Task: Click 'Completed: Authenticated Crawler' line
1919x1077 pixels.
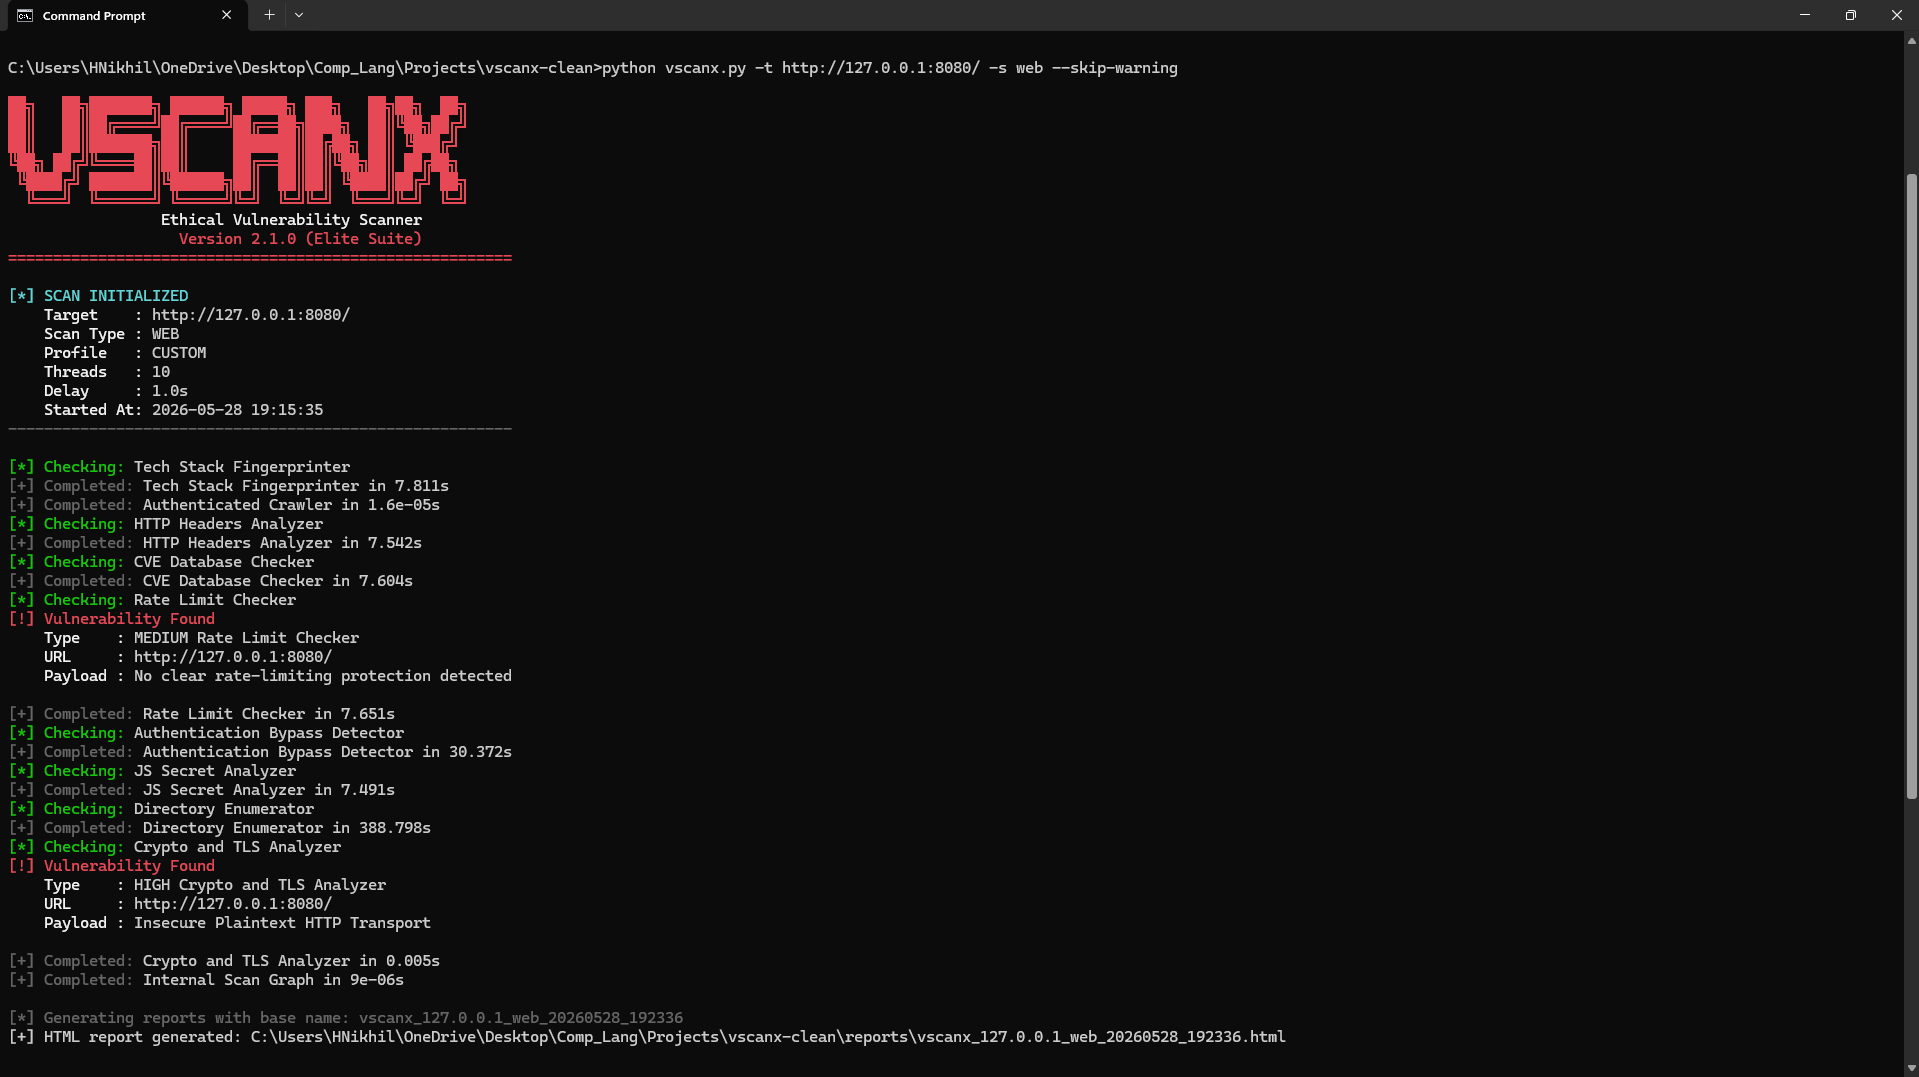Action: coord(224,505)
